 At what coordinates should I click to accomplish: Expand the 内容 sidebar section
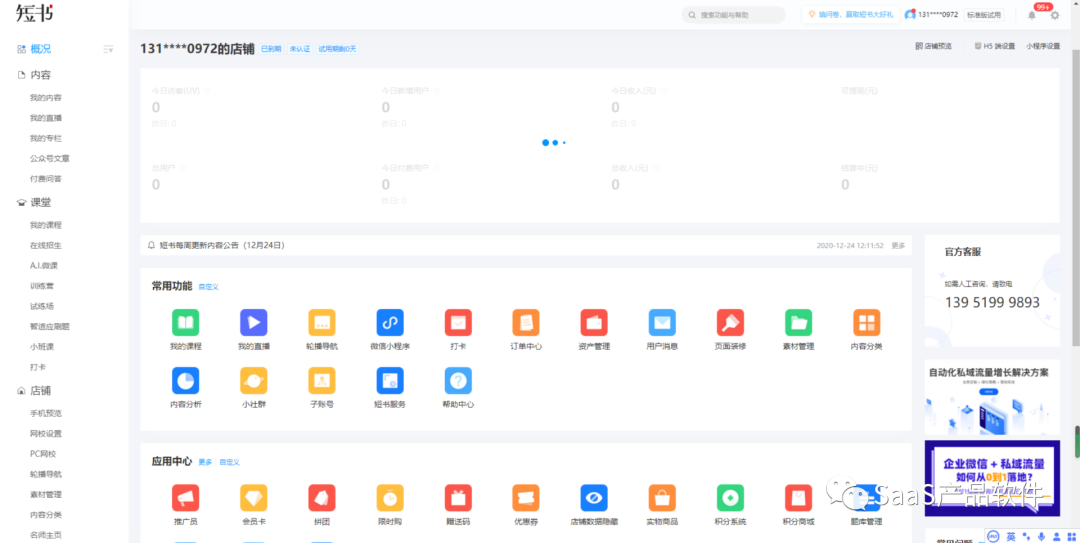point(40,75)
